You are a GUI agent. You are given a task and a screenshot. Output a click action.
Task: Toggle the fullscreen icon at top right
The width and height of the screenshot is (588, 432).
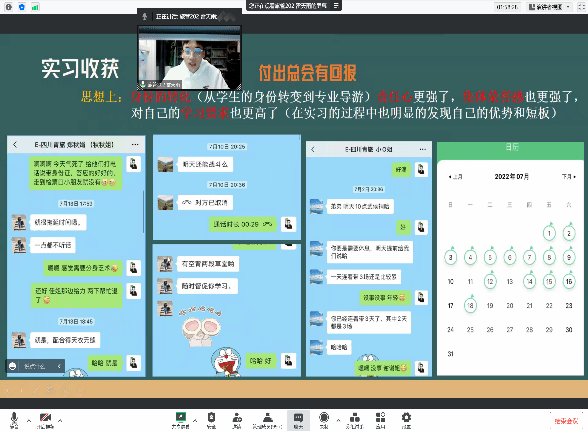point(581,7)
